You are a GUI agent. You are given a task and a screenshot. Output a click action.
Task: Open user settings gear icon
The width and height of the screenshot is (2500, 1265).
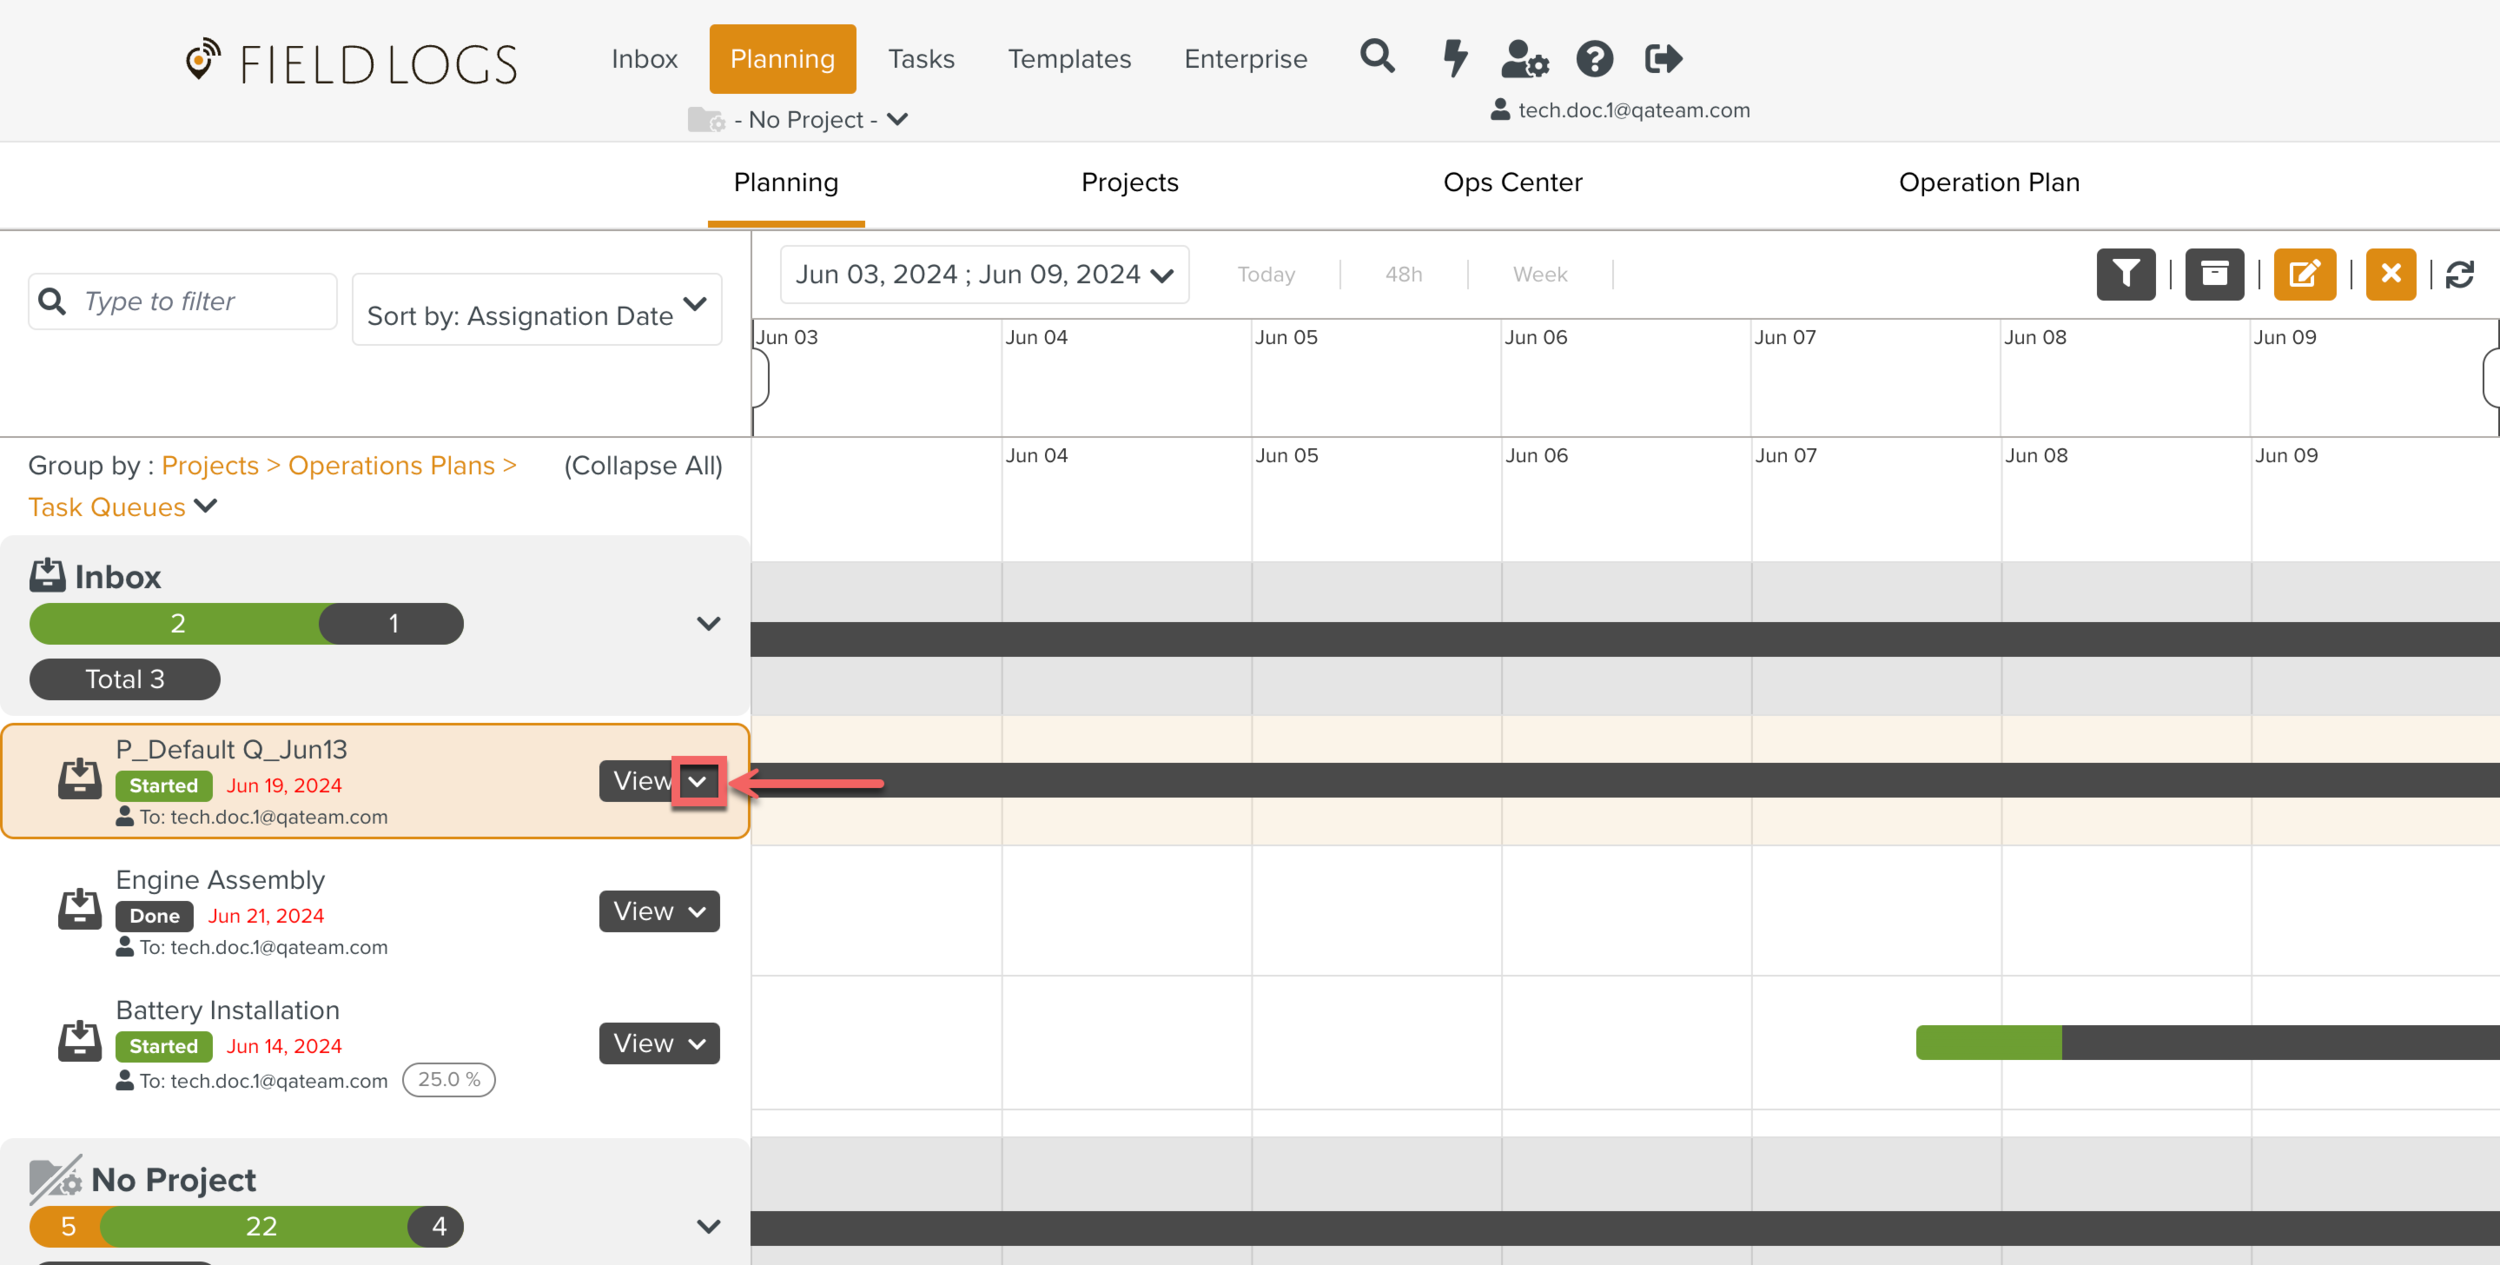[1524, 59]
